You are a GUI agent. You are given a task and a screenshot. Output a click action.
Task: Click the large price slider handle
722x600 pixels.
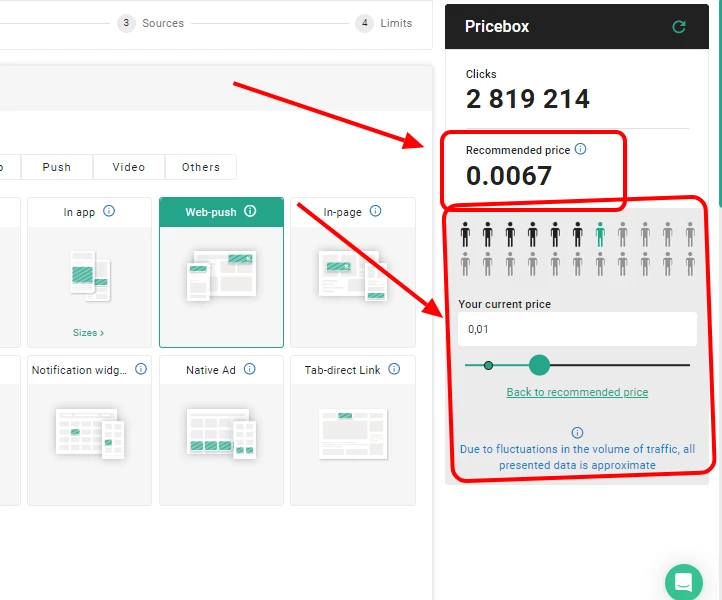pos(539,365)
